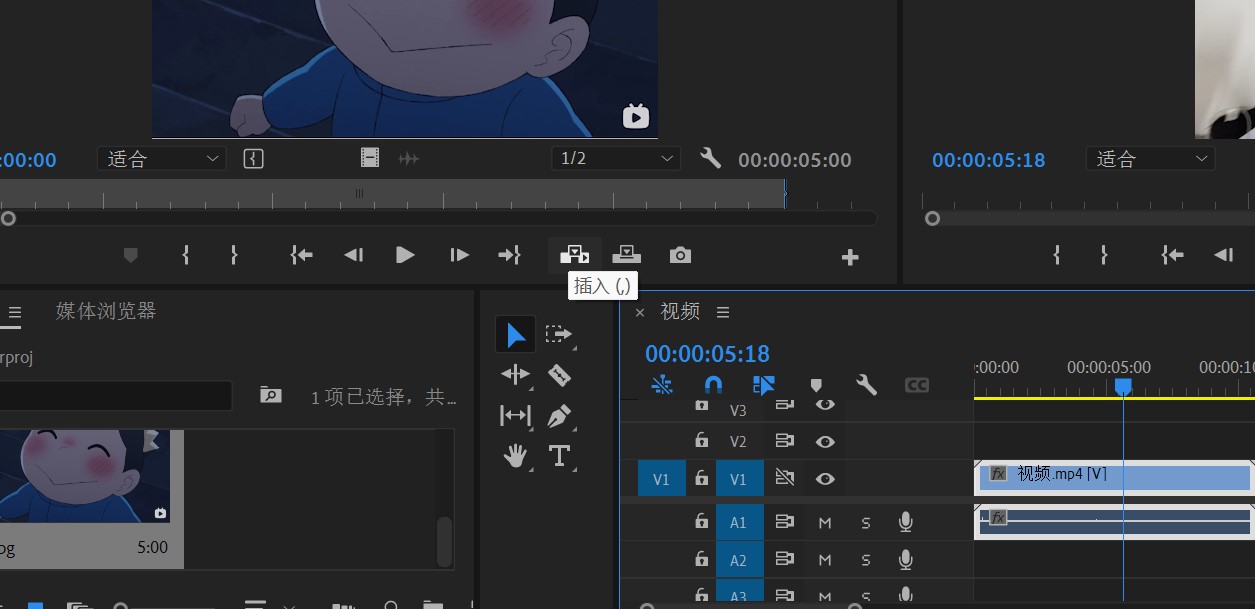Open the 1/2 playback resolution dropdown
1255x609 pixels.
coord(616,158)
